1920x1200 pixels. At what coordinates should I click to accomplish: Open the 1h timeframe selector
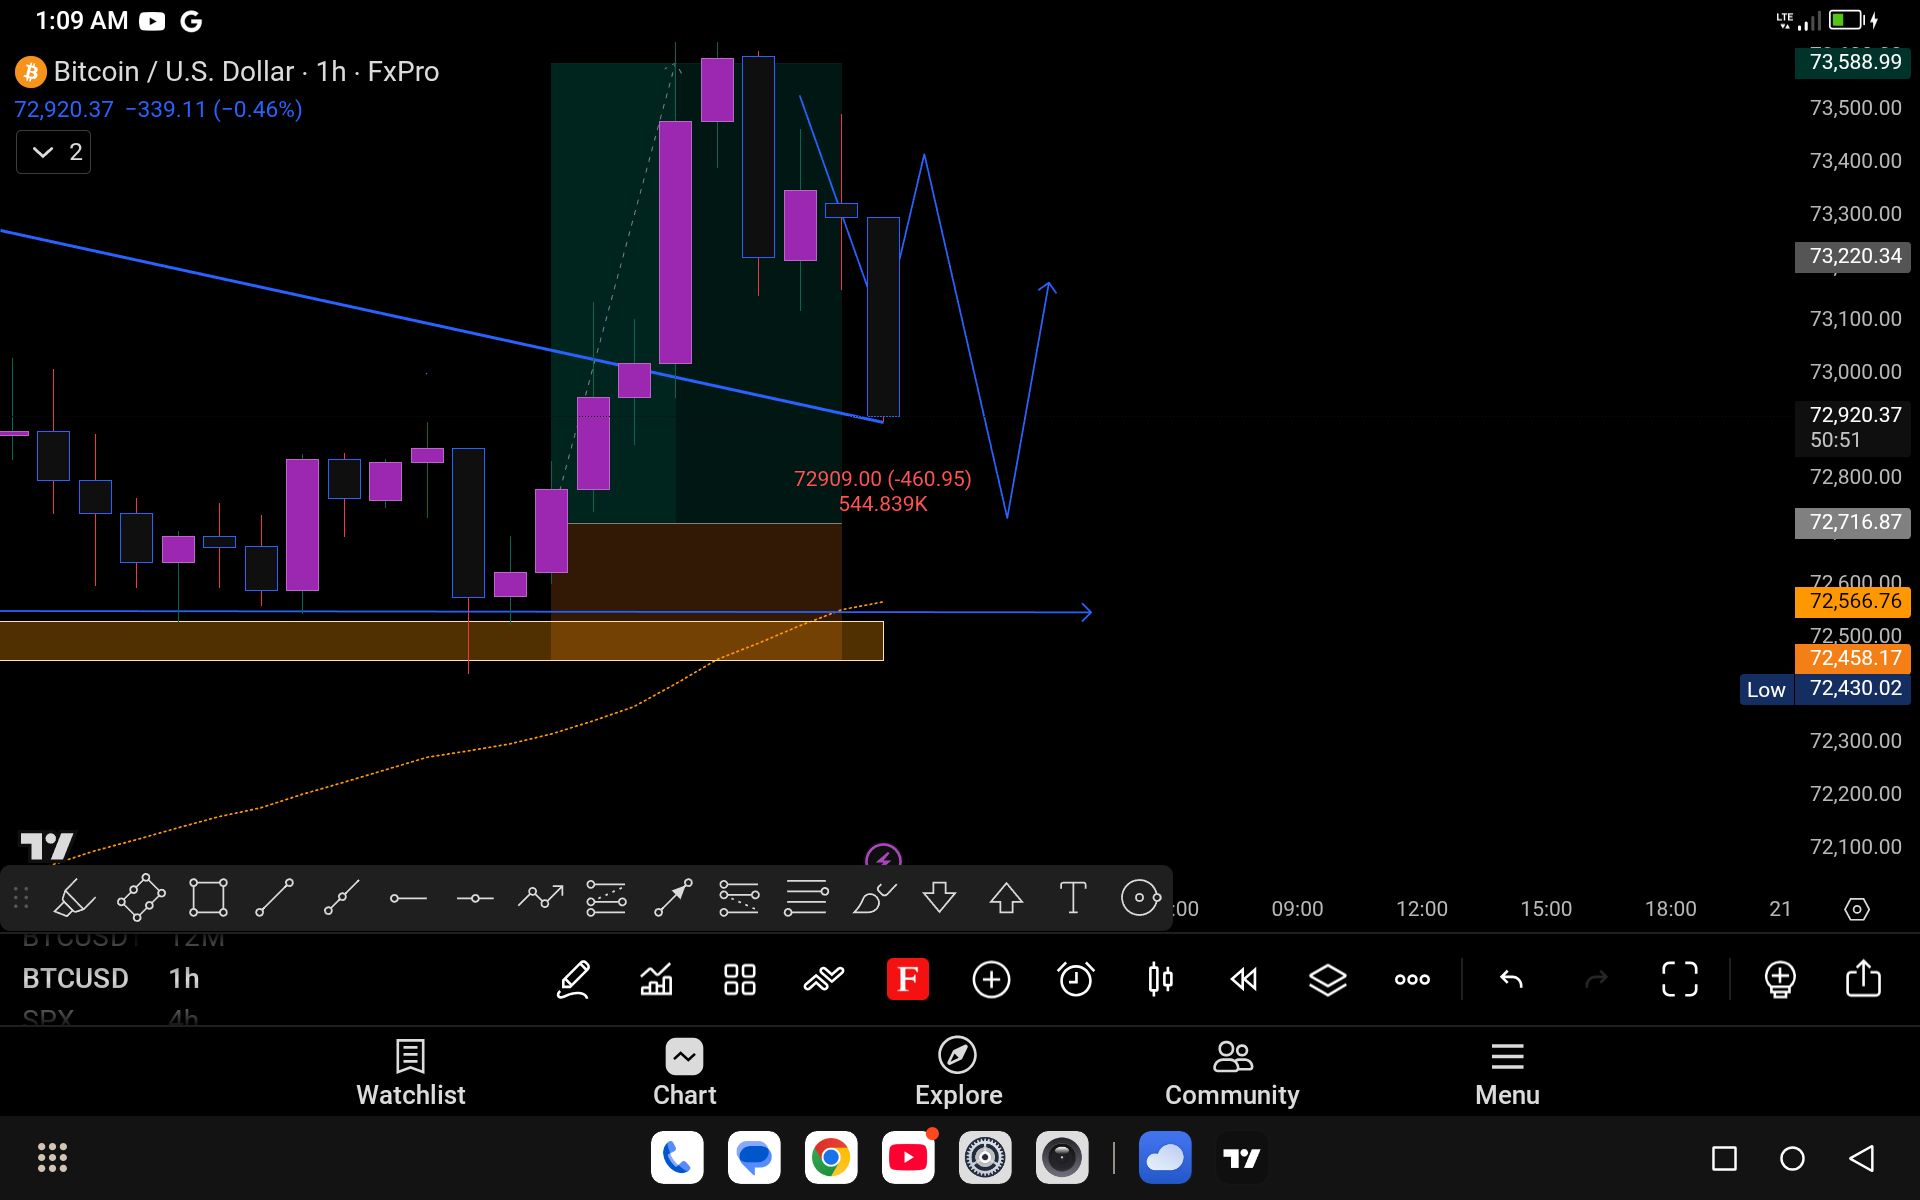point(184,979)
